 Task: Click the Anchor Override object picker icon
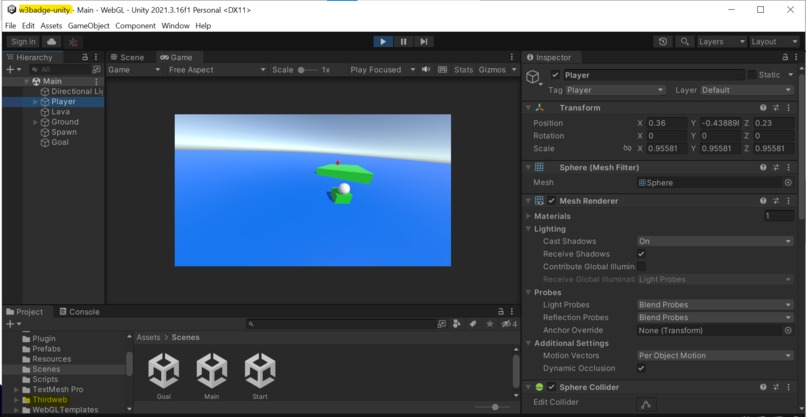pos(788,330)
